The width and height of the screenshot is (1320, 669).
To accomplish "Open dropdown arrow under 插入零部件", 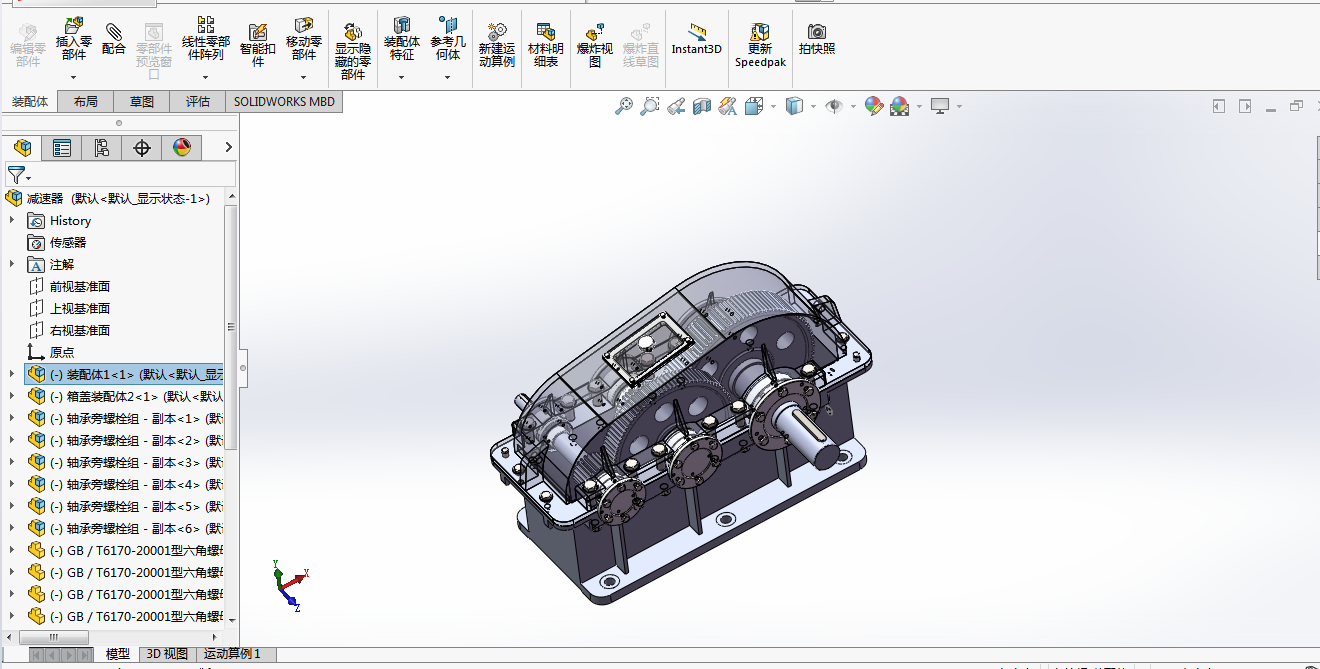I will 74,77.
